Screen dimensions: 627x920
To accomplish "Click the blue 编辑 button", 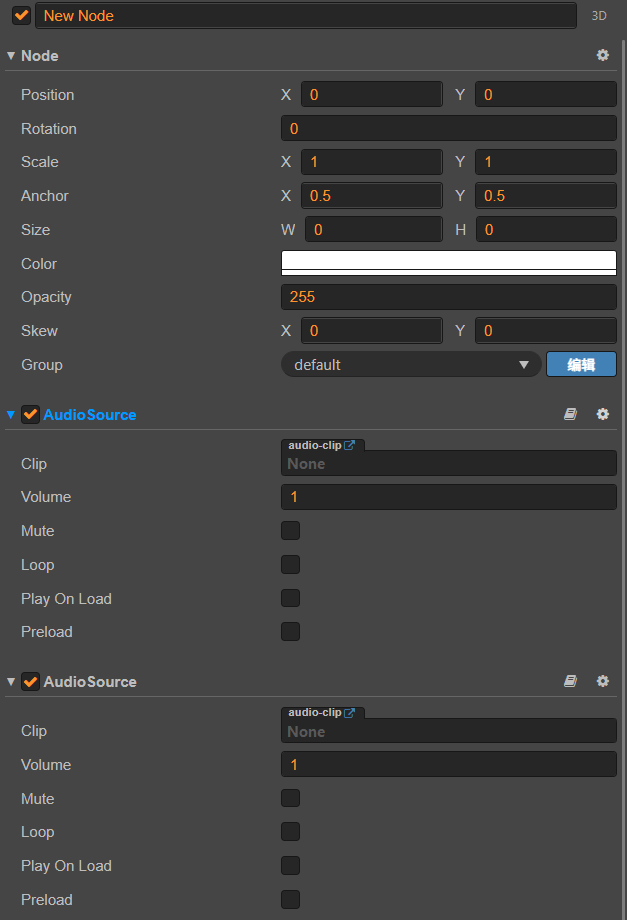I will tap(581, 365).
